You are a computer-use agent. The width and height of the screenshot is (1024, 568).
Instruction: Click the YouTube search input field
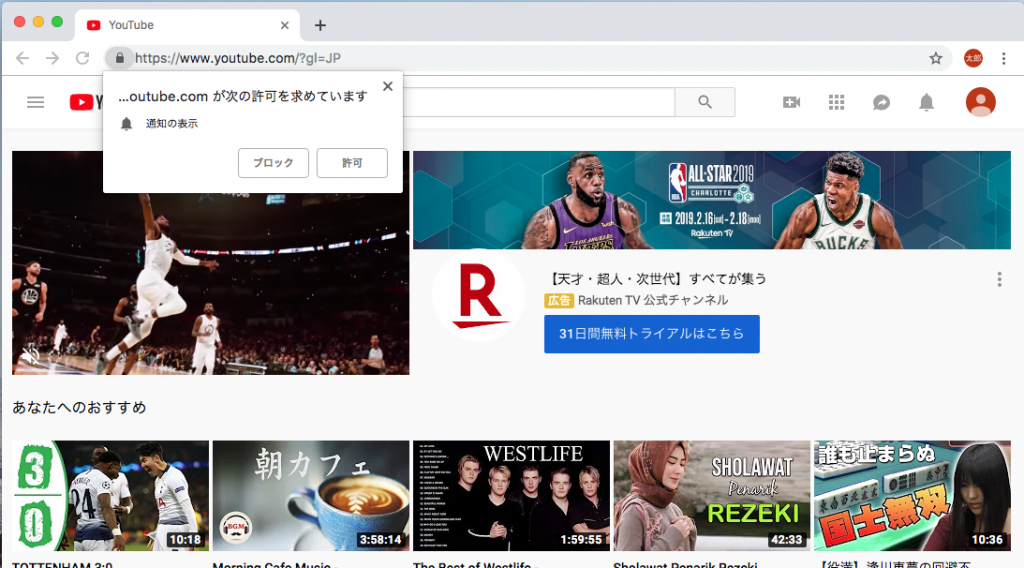[x=539, y=102]
